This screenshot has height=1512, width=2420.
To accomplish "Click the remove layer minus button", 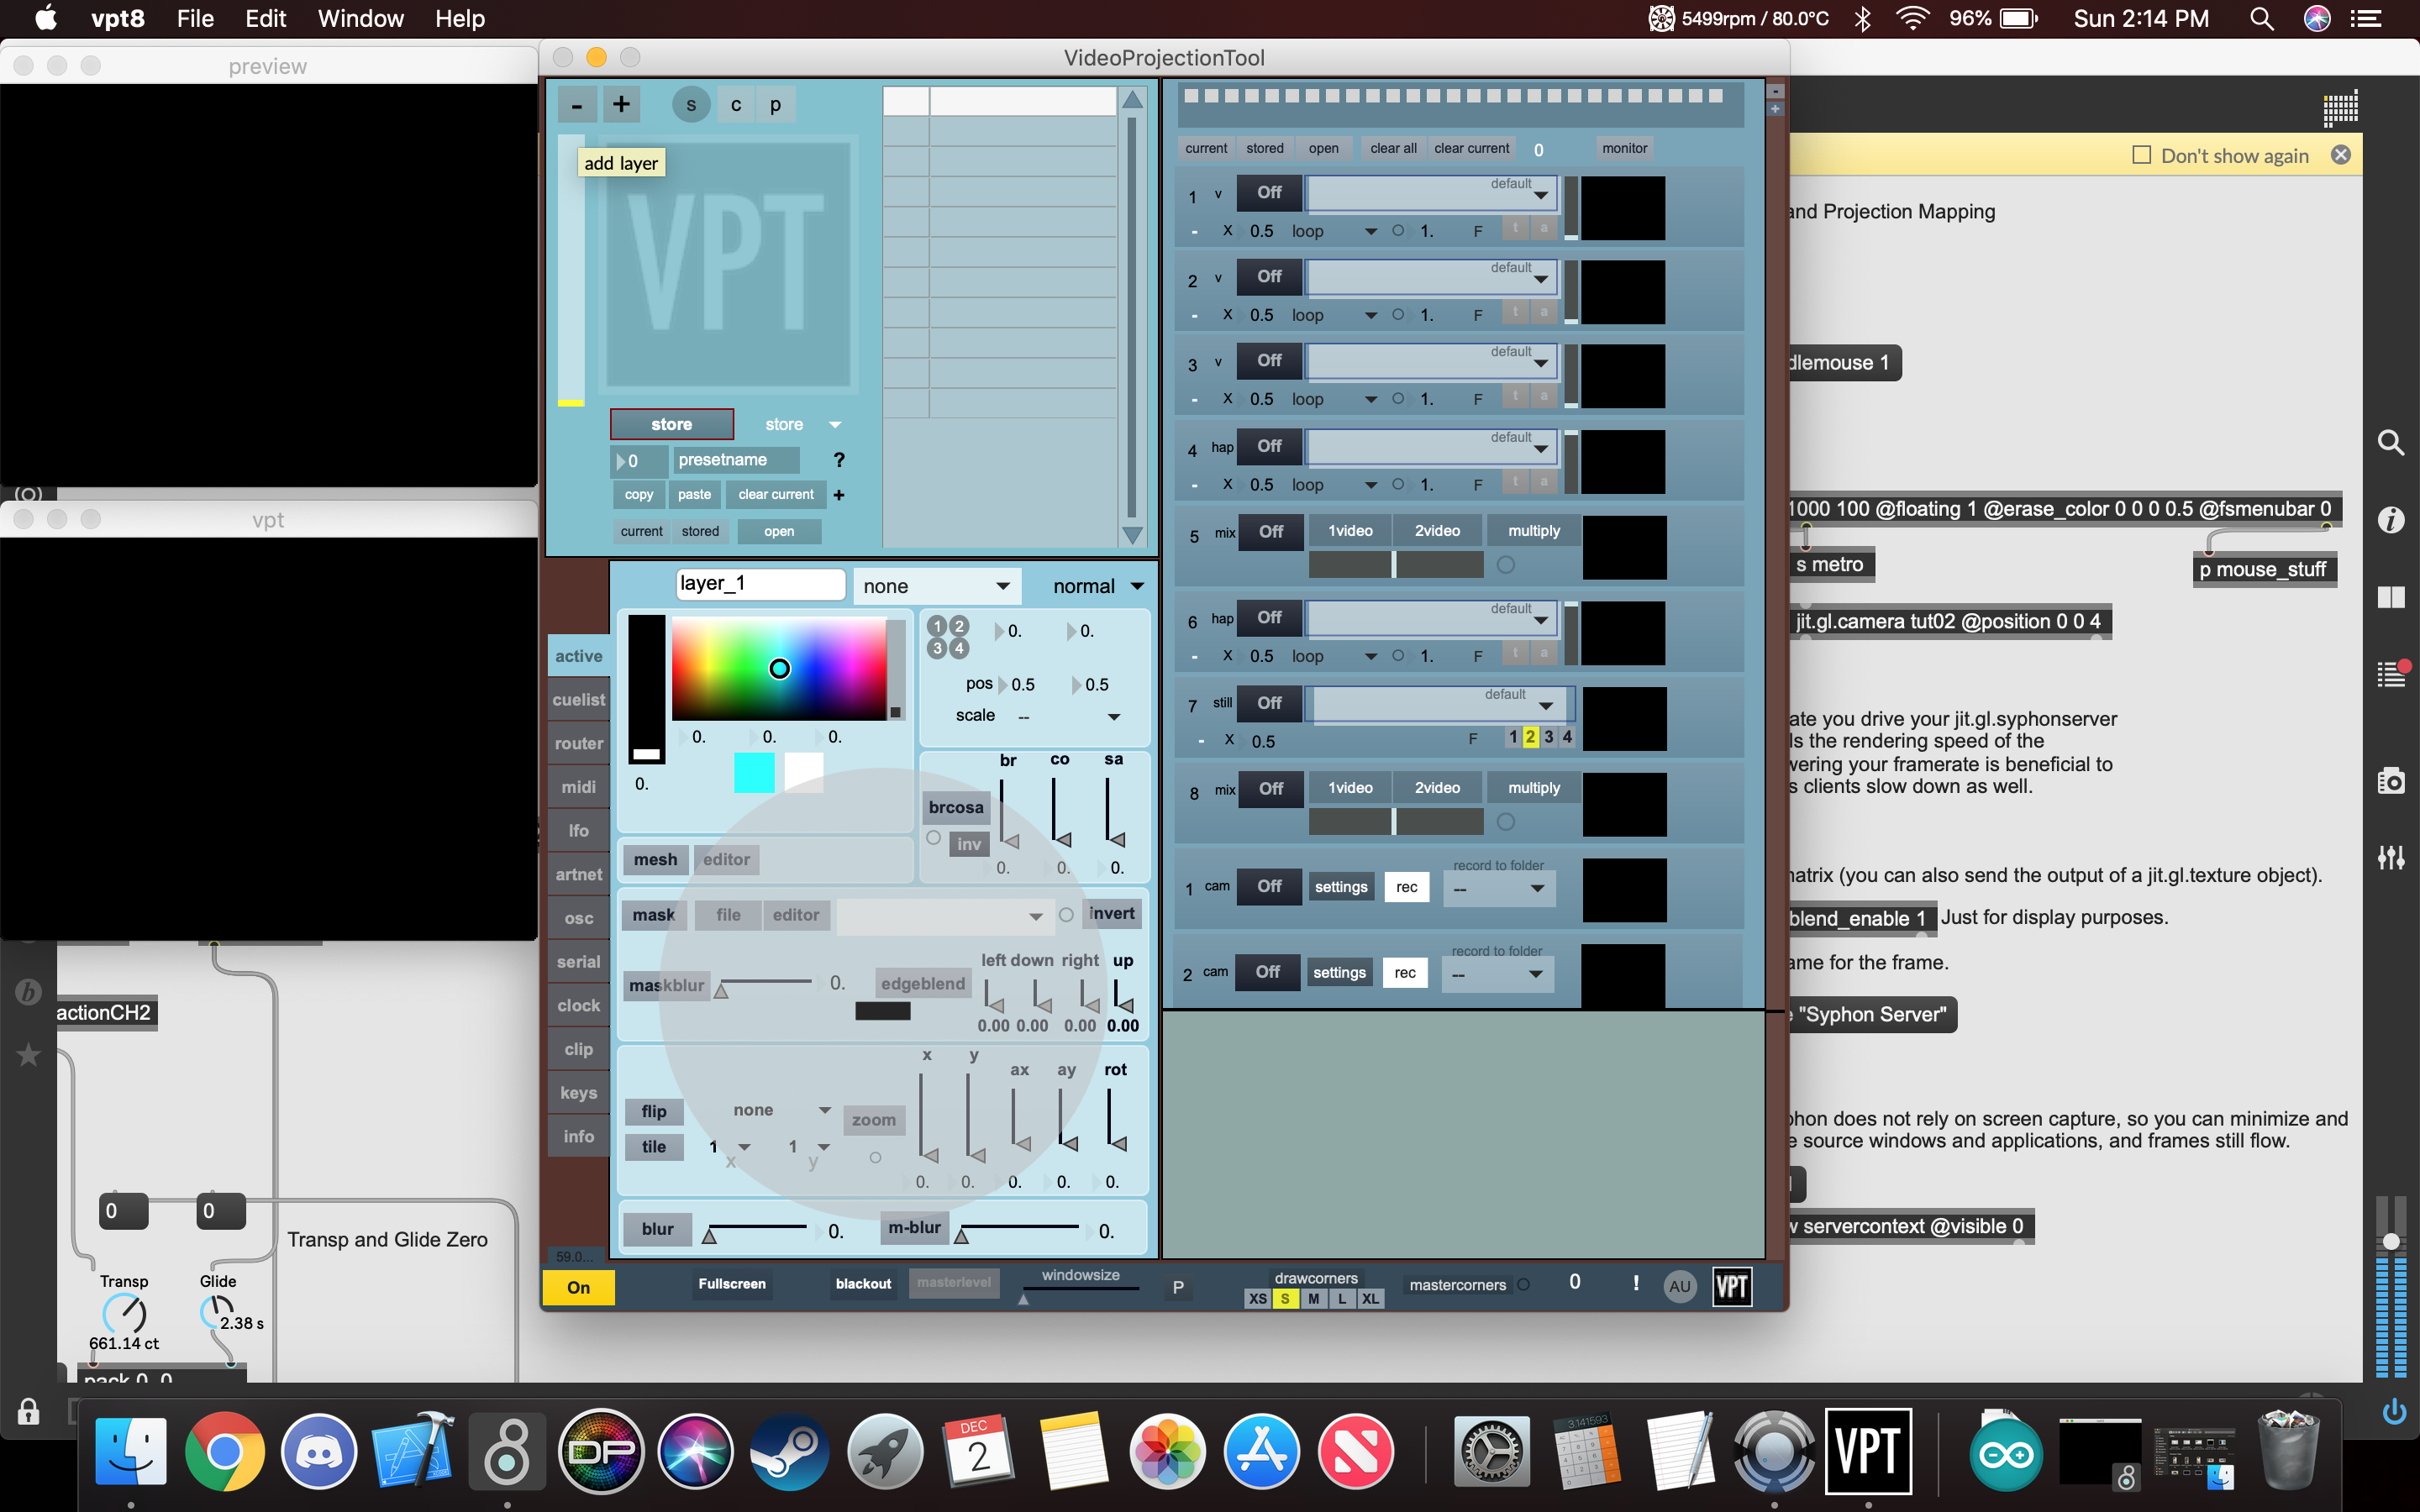I will click(577, 104).
